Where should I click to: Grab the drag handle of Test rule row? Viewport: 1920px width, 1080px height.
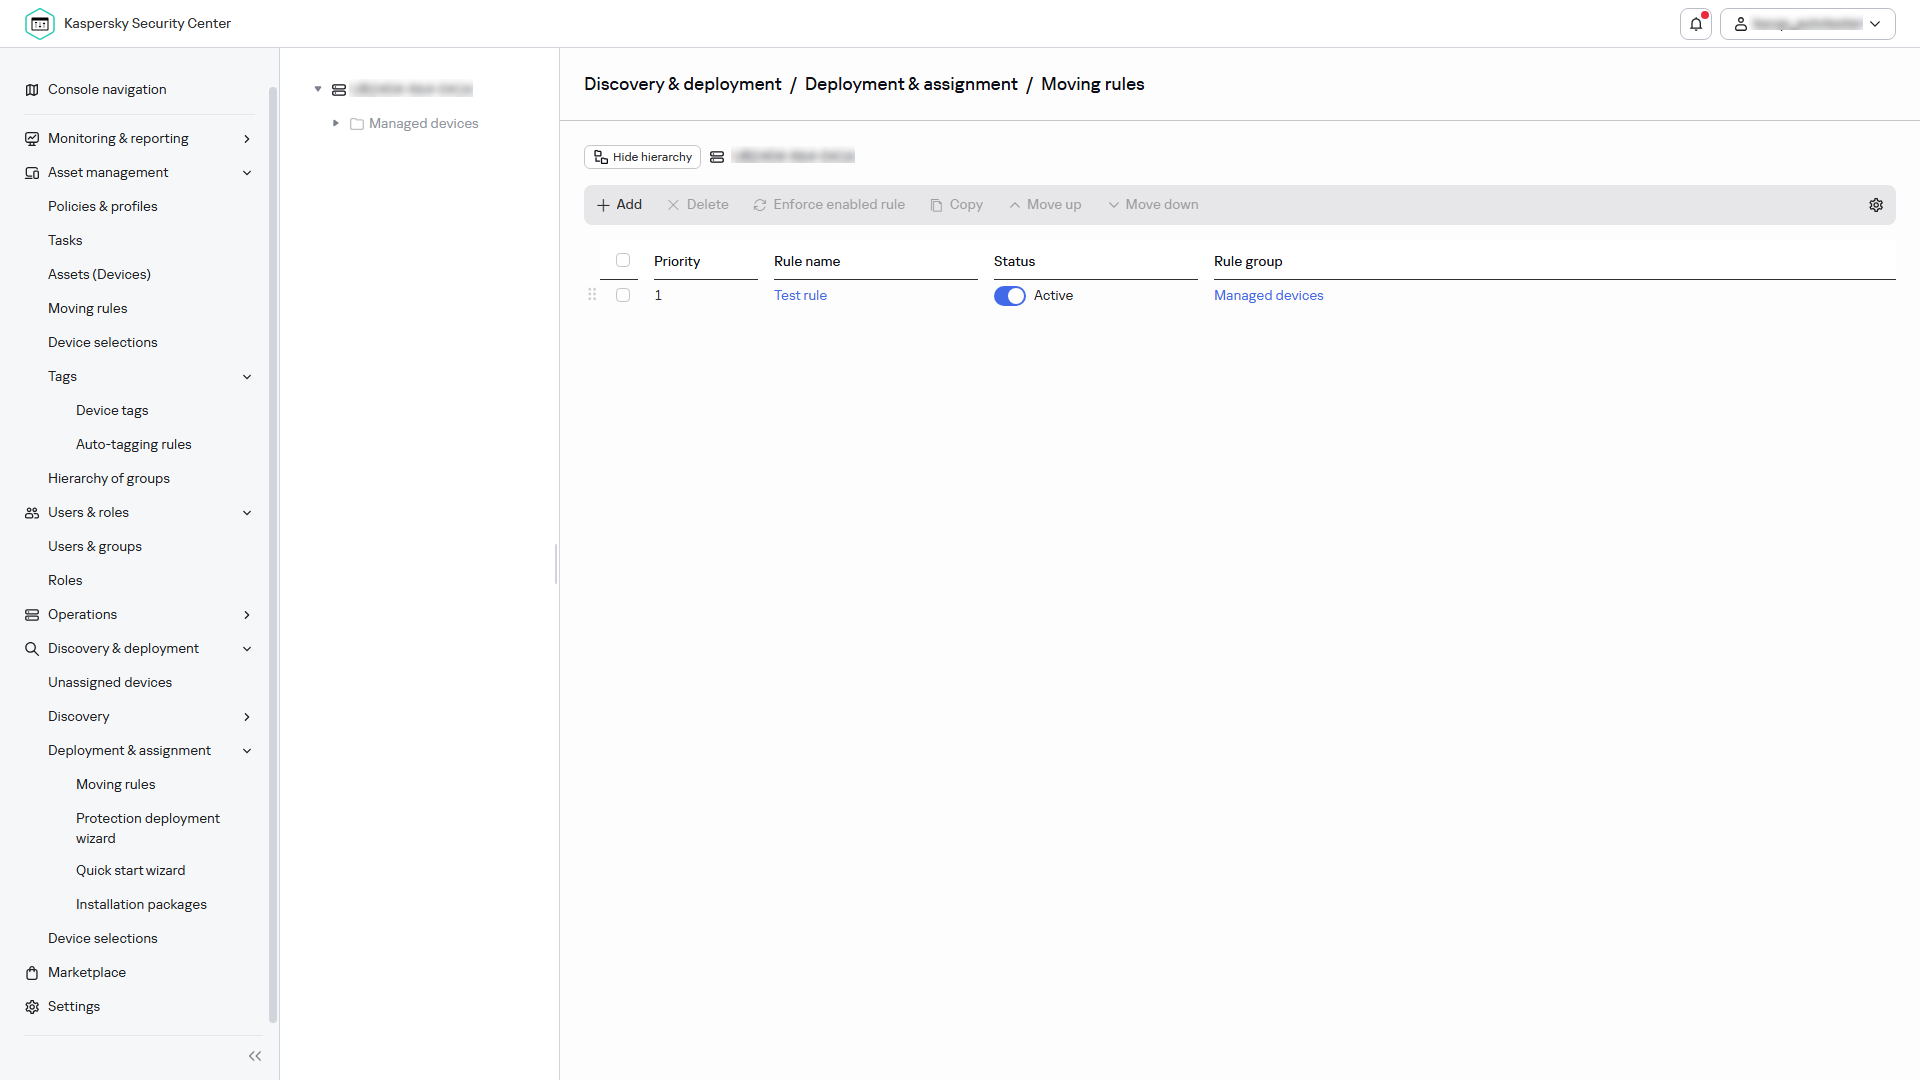[x=592, y=295]
